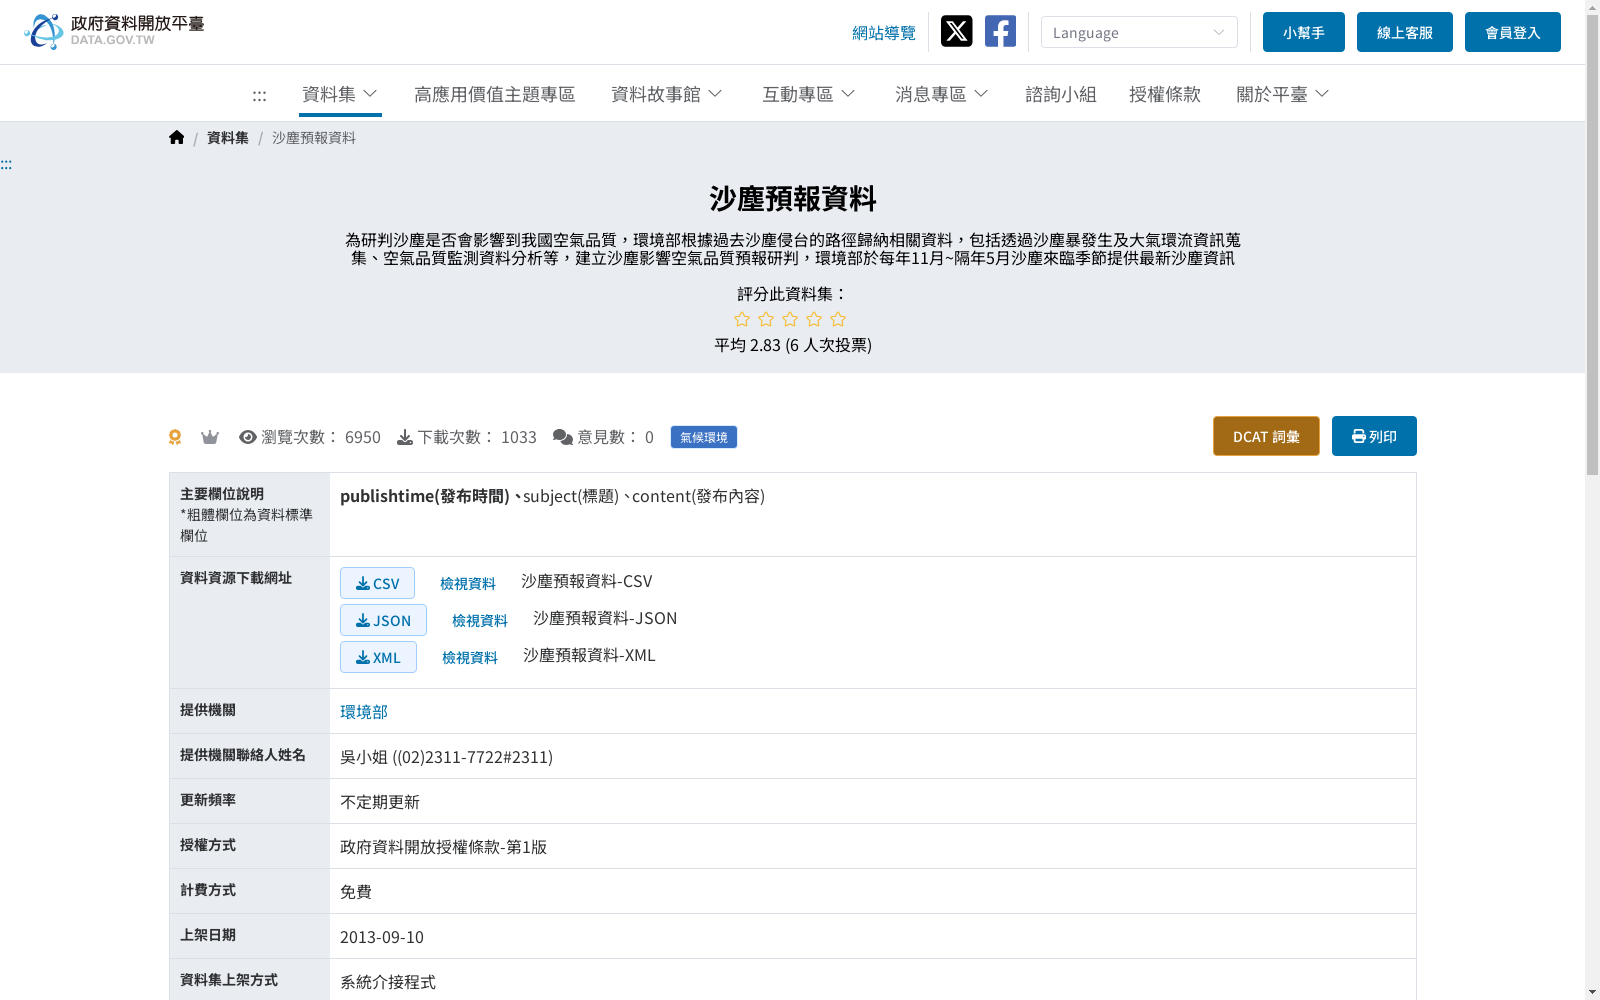Click the page vertical scrollbar thumb
Image resolution: width=1600 pixels, height=1000 pixels.
pyautogui.click(x=1593, y=245)
